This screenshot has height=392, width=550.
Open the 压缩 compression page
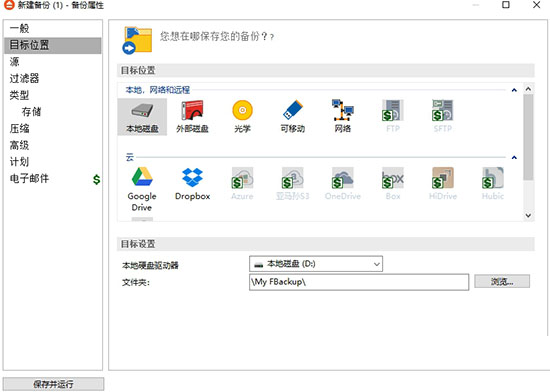click(x=53, y=128)
